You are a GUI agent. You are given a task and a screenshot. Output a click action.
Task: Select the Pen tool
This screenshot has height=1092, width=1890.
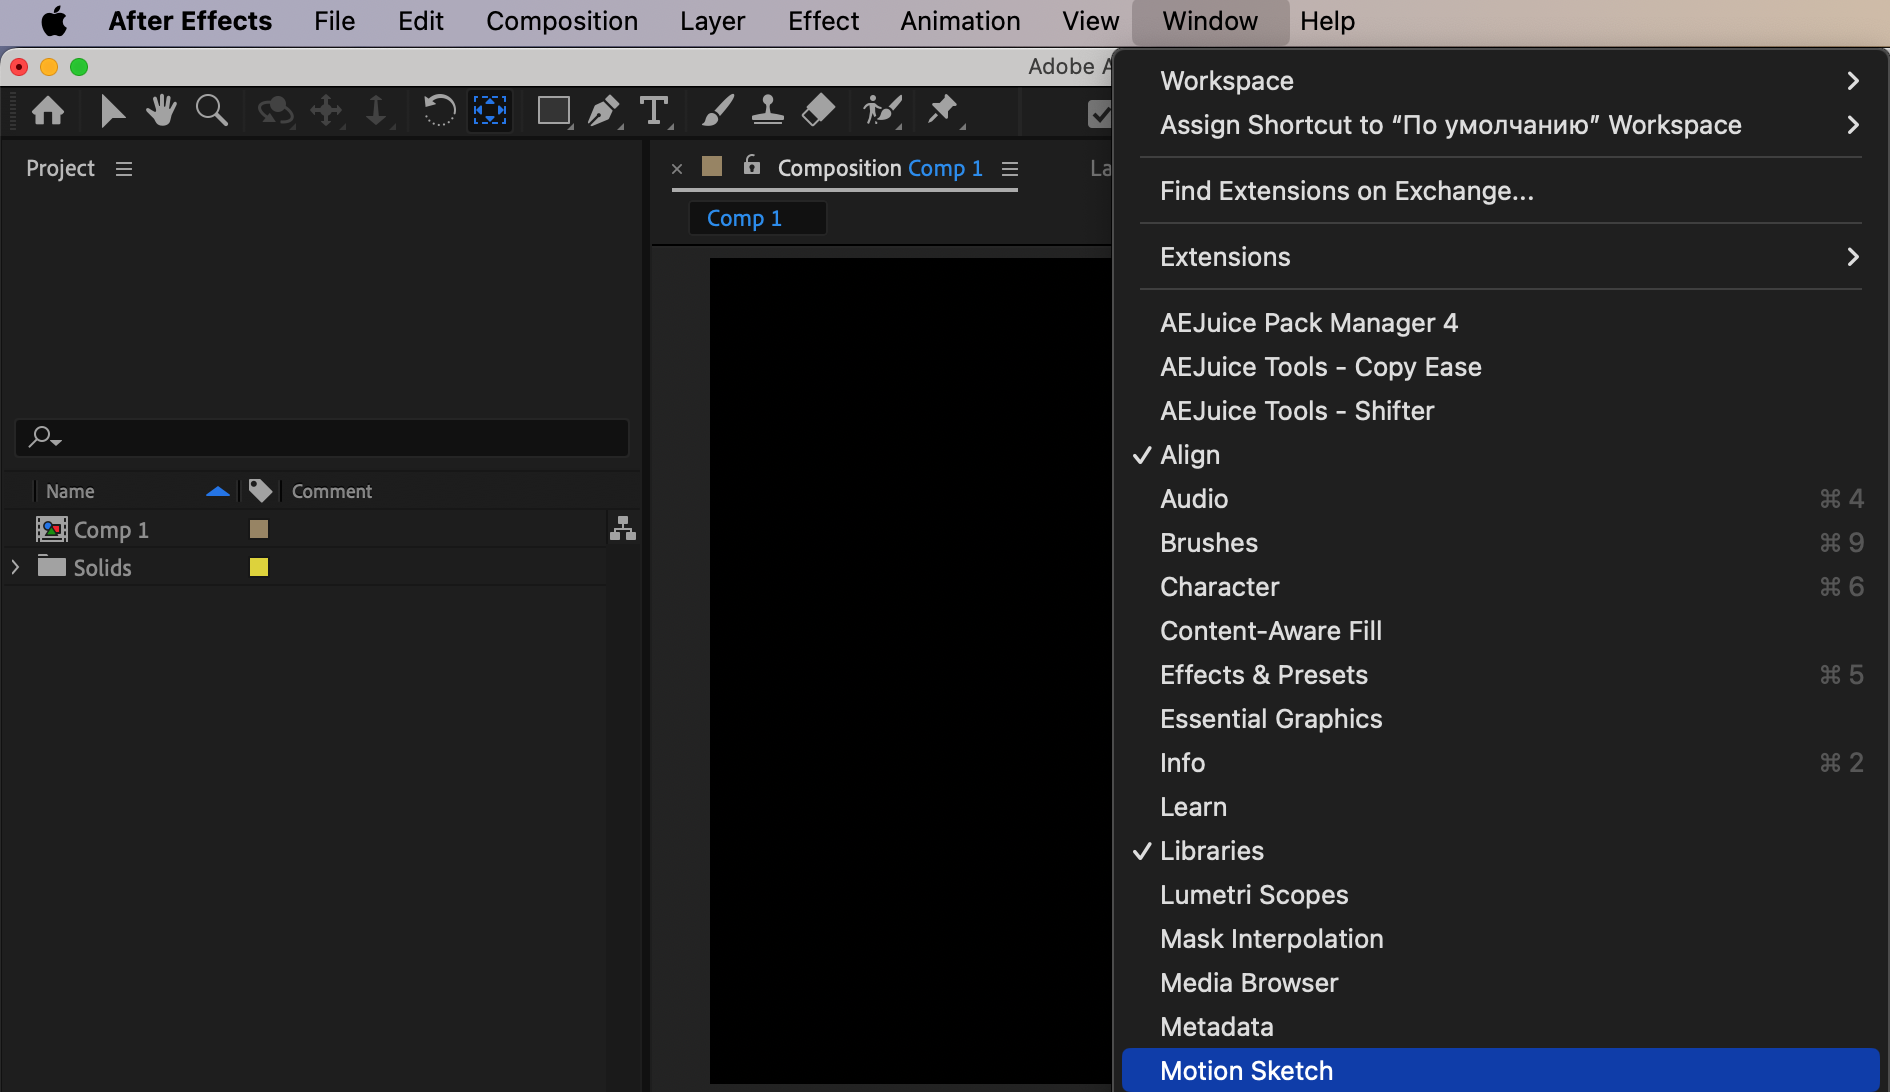[x=605, y=111]
